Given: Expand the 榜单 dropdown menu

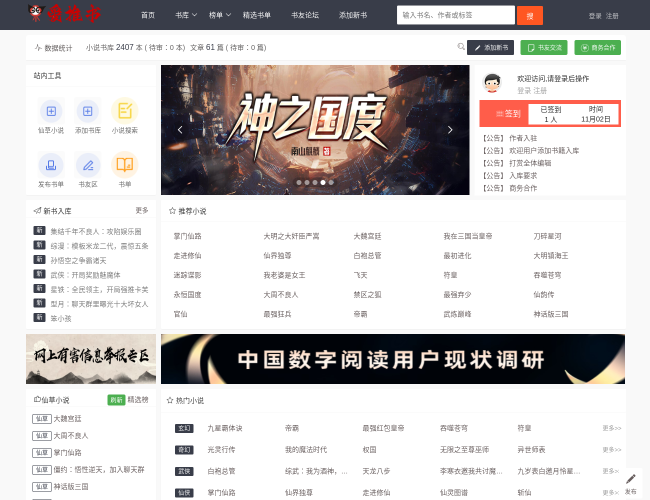Looking at the screenshot, I should tap(220, 15).
